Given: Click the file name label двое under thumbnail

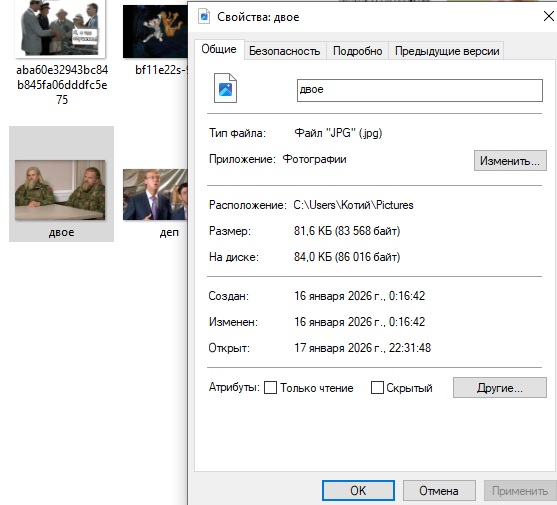Looking at the screenshot, I should (62, 232).
